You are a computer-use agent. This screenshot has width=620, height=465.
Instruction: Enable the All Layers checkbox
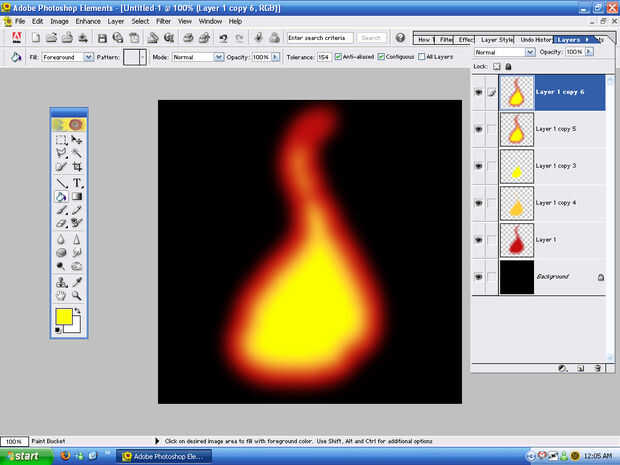pyautogui.click(x=421, y=57)
